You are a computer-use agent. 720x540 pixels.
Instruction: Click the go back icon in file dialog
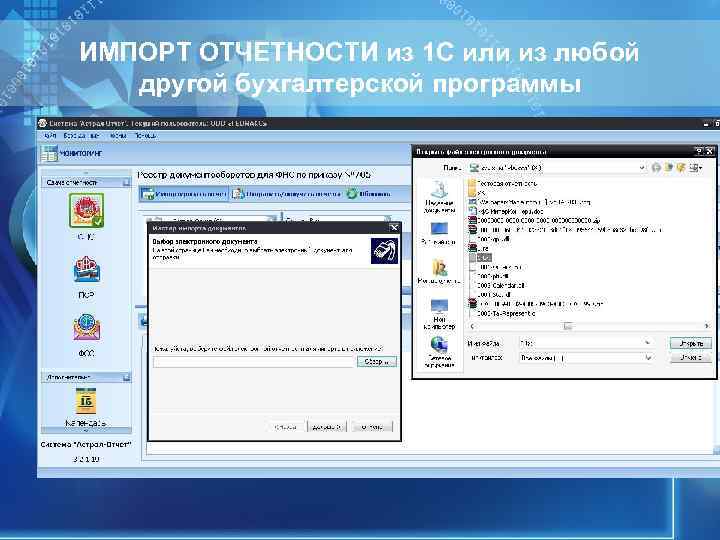click(656, 168)
